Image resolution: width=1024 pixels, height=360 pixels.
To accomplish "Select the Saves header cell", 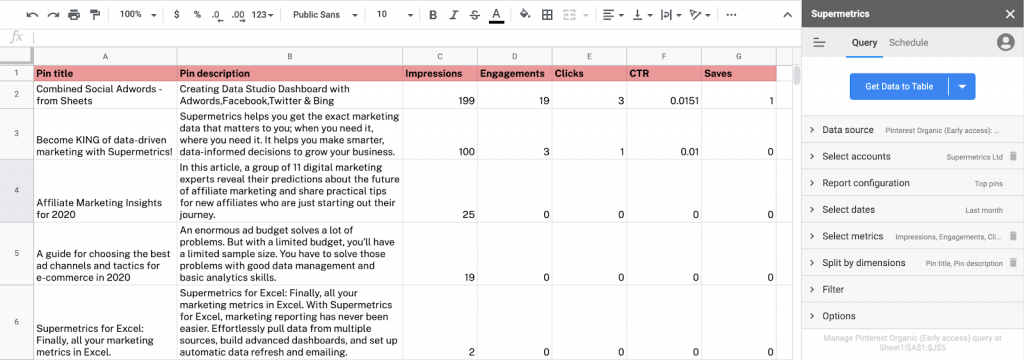I will pyautogui.click(x=739, y=73).
